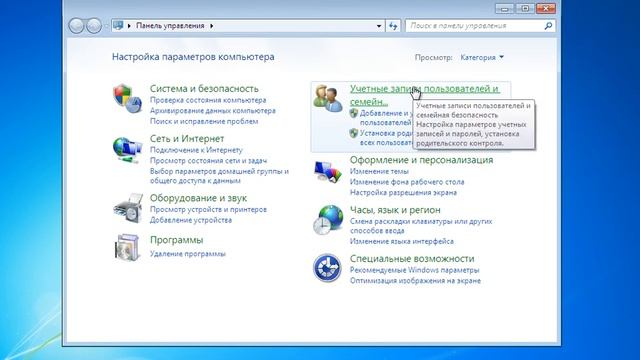
Task: Open Архивирование данных компьютера link
Action: [213, 111]
